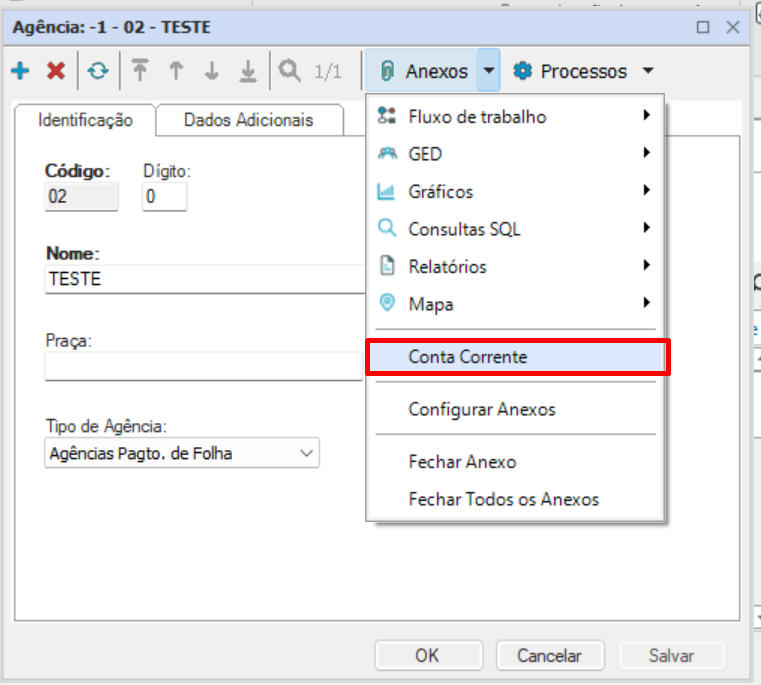Viewport: 761px width, 685px height.
Task: Delete the record with the red X icon
Action: (56, 71)
